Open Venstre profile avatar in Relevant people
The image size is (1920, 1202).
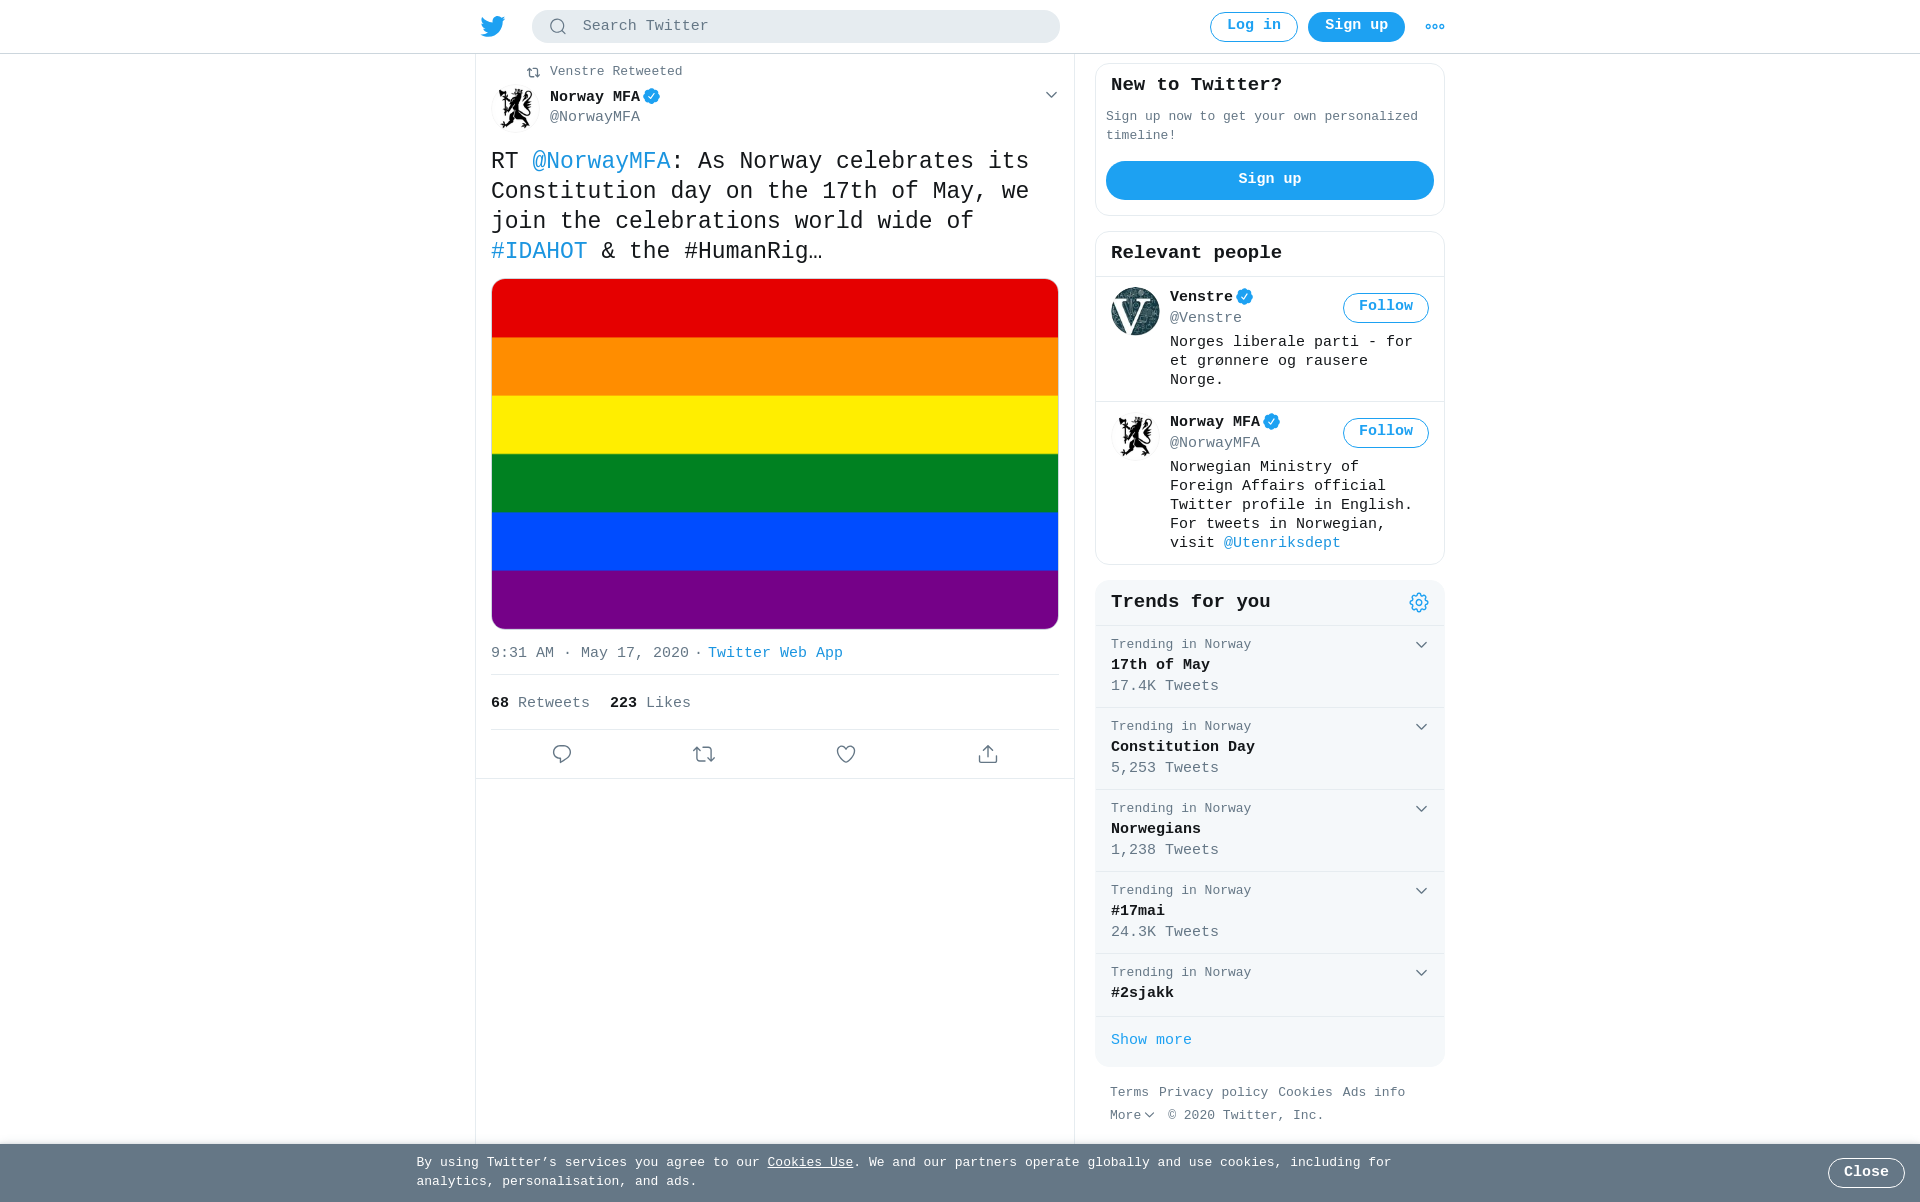(1135, 311)
